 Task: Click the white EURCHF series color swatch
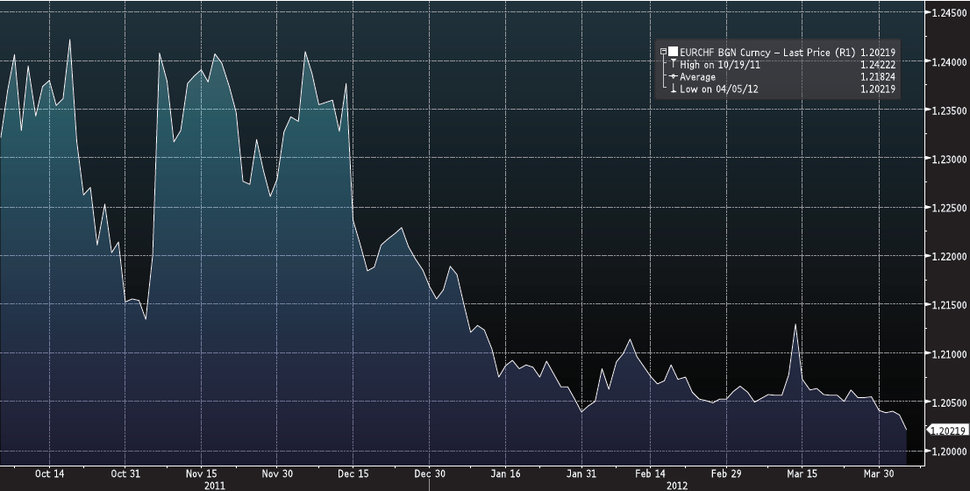tap(672, 52)
